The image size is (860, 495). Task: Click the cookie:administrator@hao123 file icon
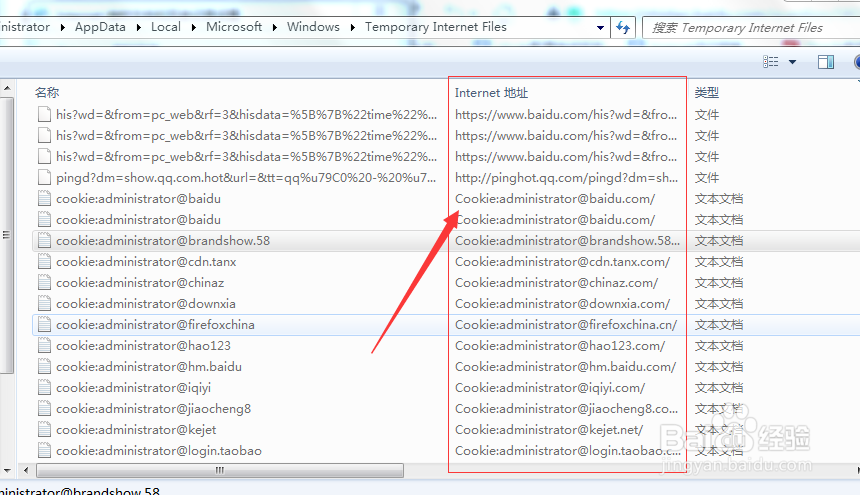click(44, 346)
